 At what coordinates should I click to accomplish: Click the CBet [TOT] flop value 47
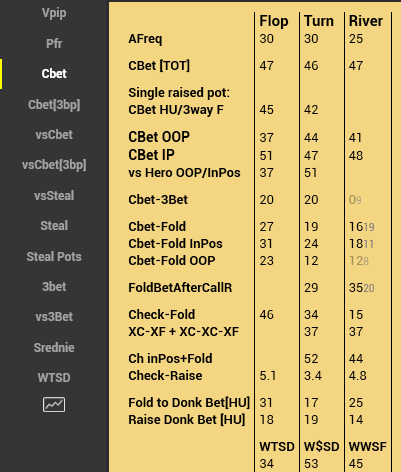coord(267,66)
